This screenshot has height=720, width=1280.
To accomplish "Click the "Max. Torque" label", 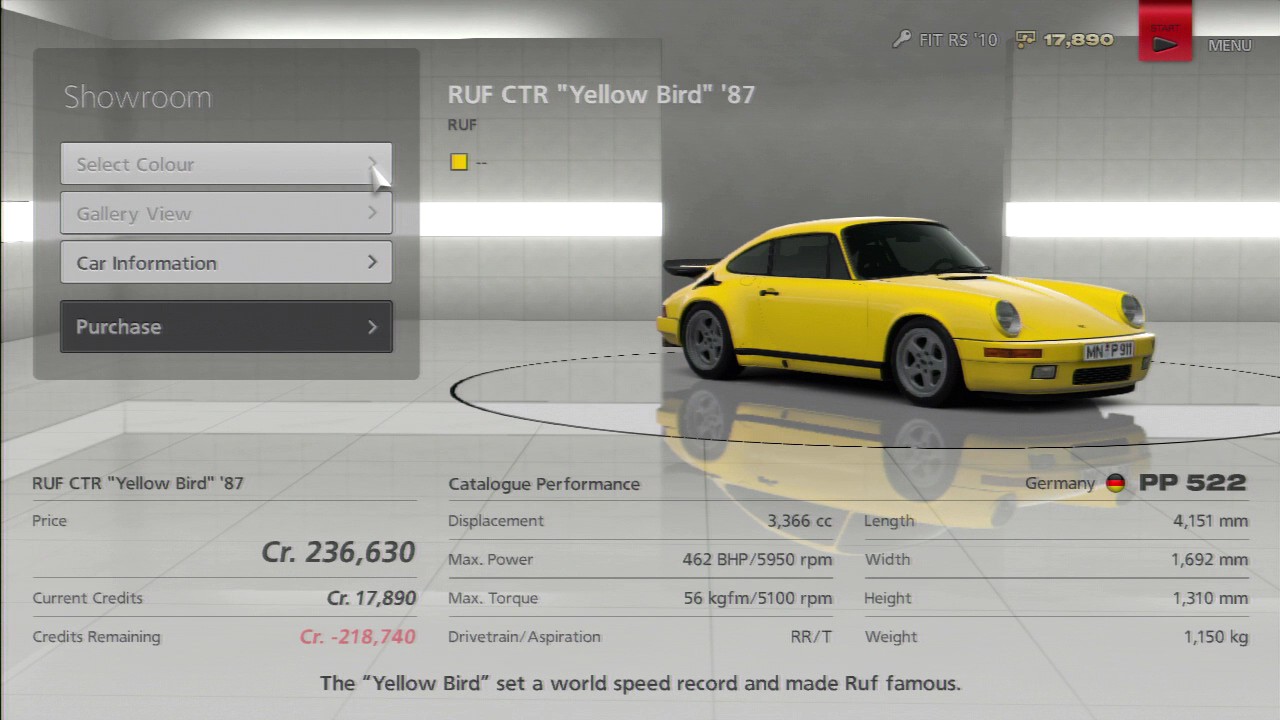I will coord(493,598).
